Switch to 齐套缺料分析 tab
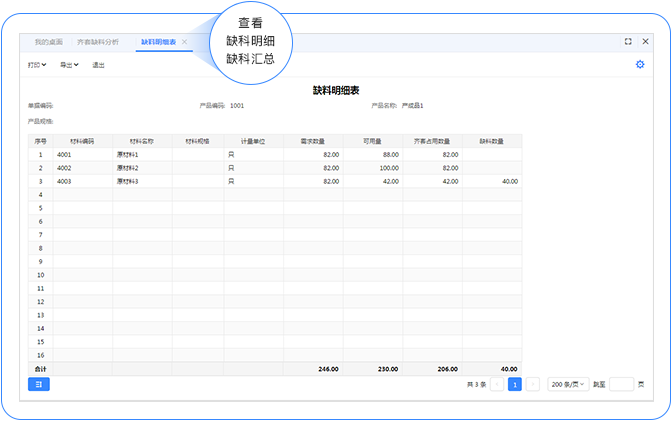 (x=98, y=42)
